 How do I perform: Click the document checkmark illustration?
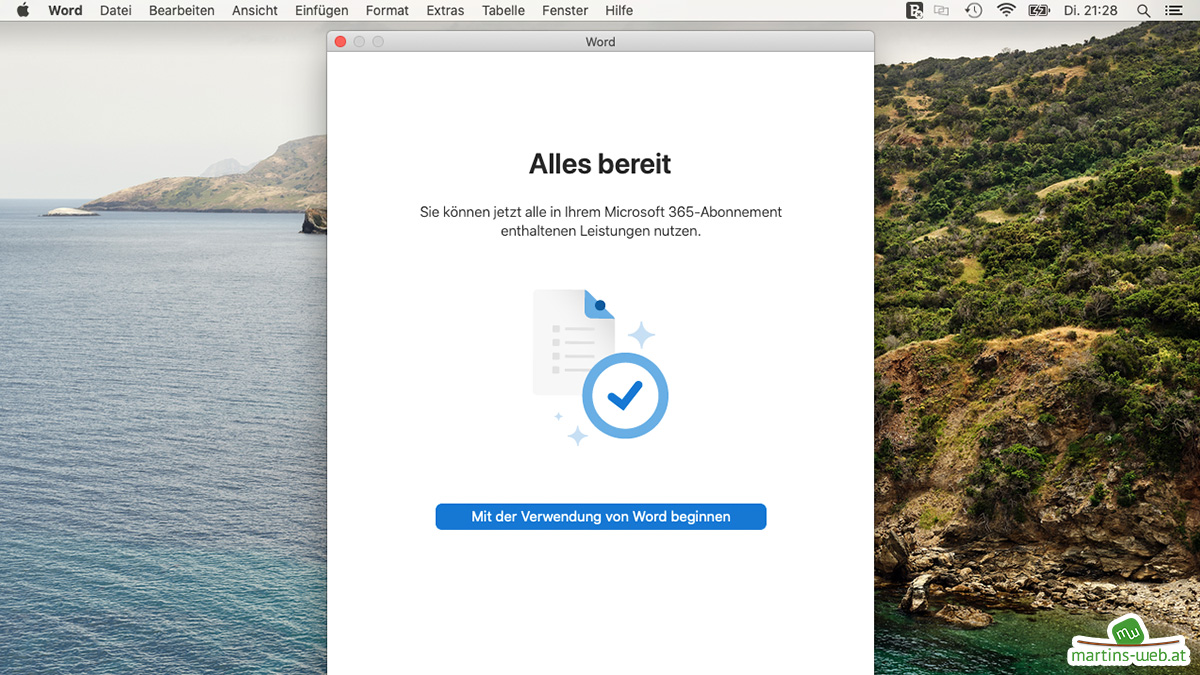pyautogui.click(x=600, y=367)
